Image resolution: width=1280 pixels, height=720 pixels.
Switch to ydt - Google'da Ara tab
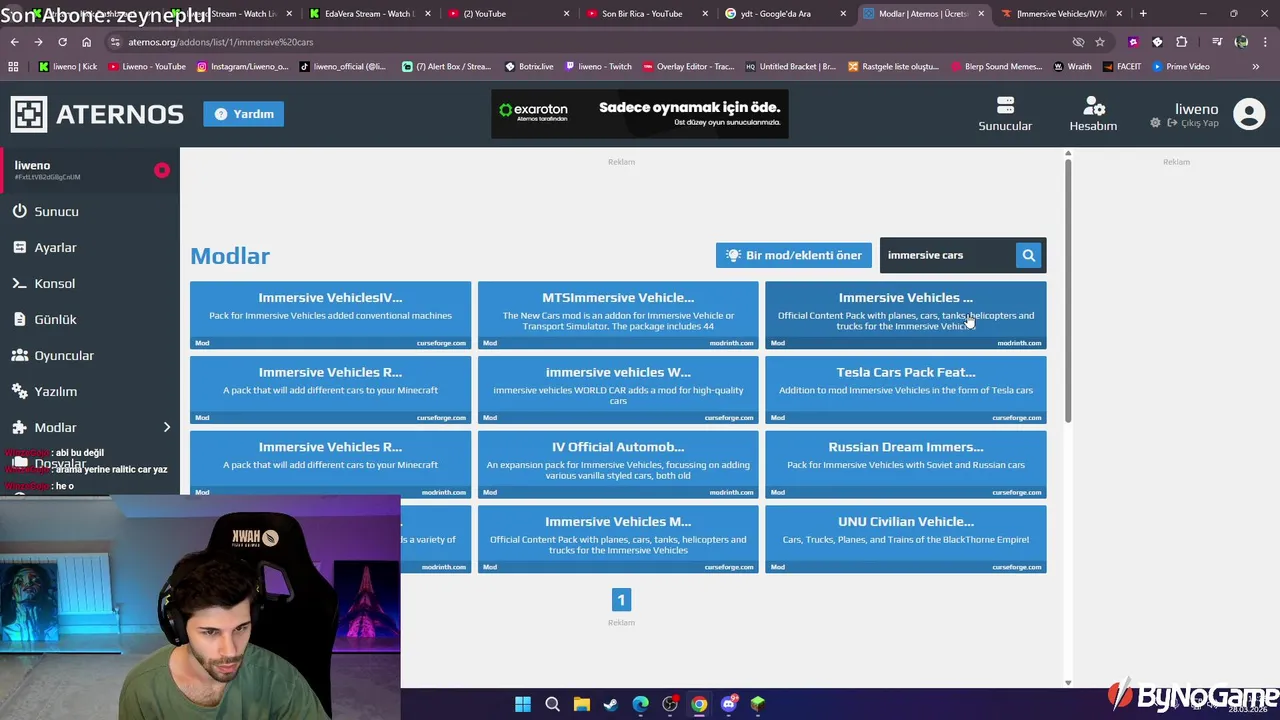[785, 14]
